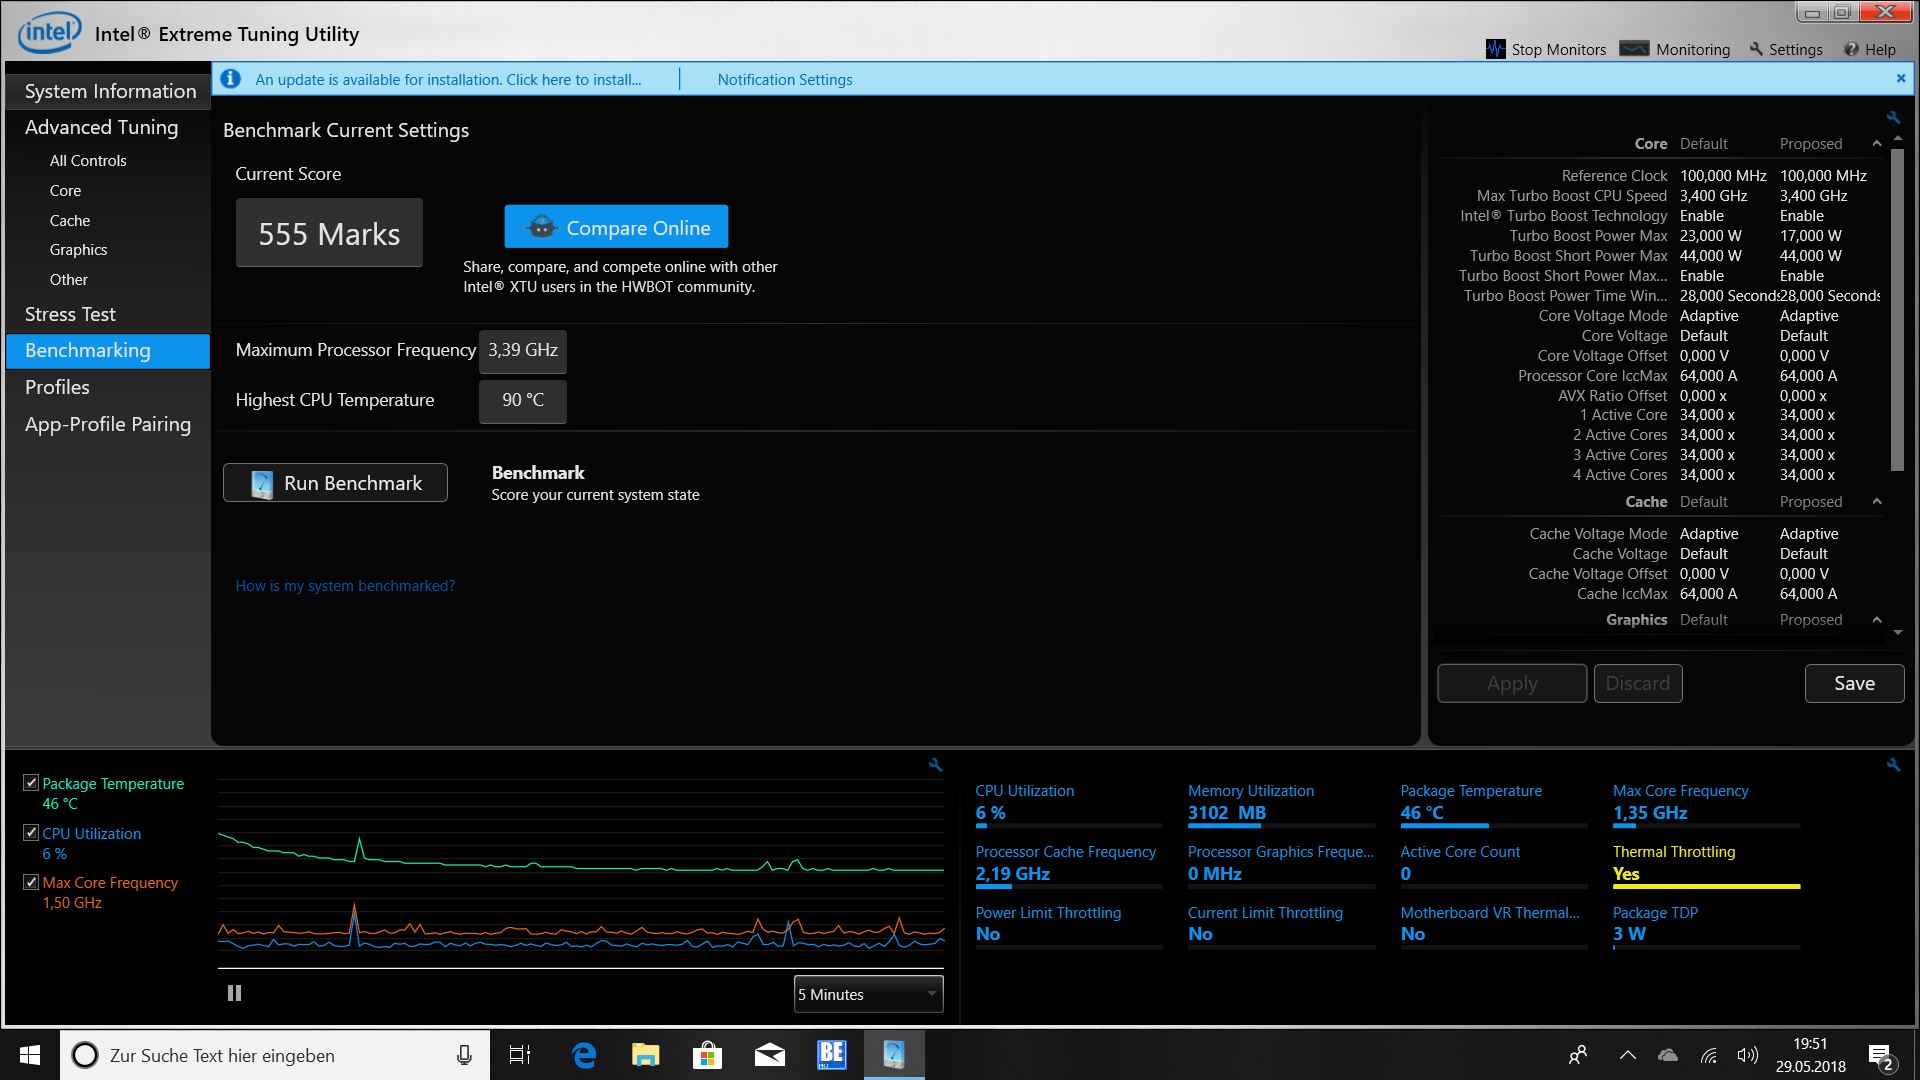Collapse the Cache settings section
Viewport: 1920px width, 1080px height.
coord(1877,502)
